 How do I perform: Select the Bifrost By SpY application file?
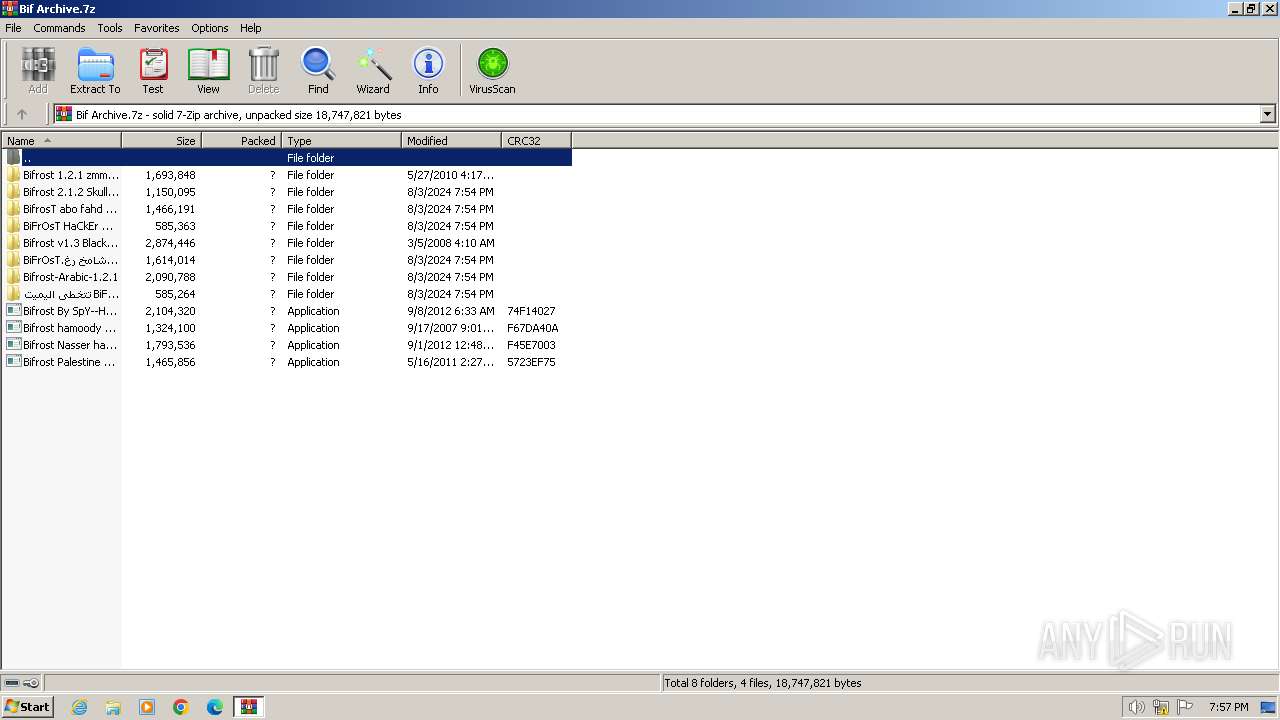point(287,311)
